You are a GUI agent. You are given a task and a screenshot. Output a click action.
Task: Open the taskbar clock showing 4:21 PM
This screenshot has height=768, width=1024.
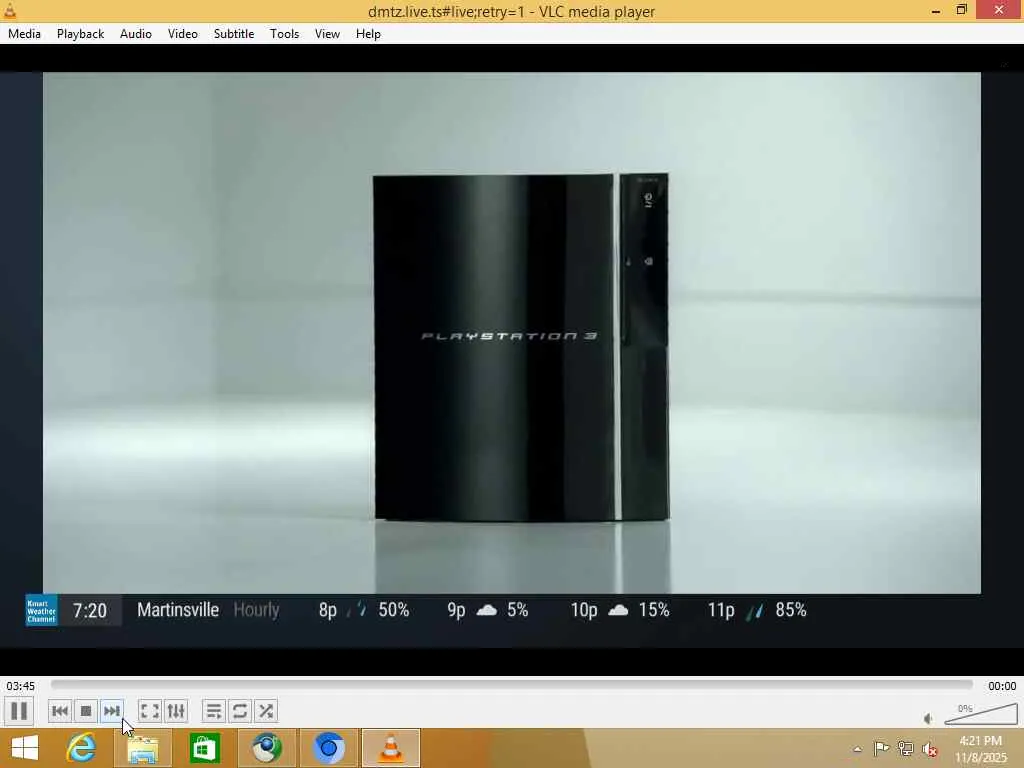point(981,749)
